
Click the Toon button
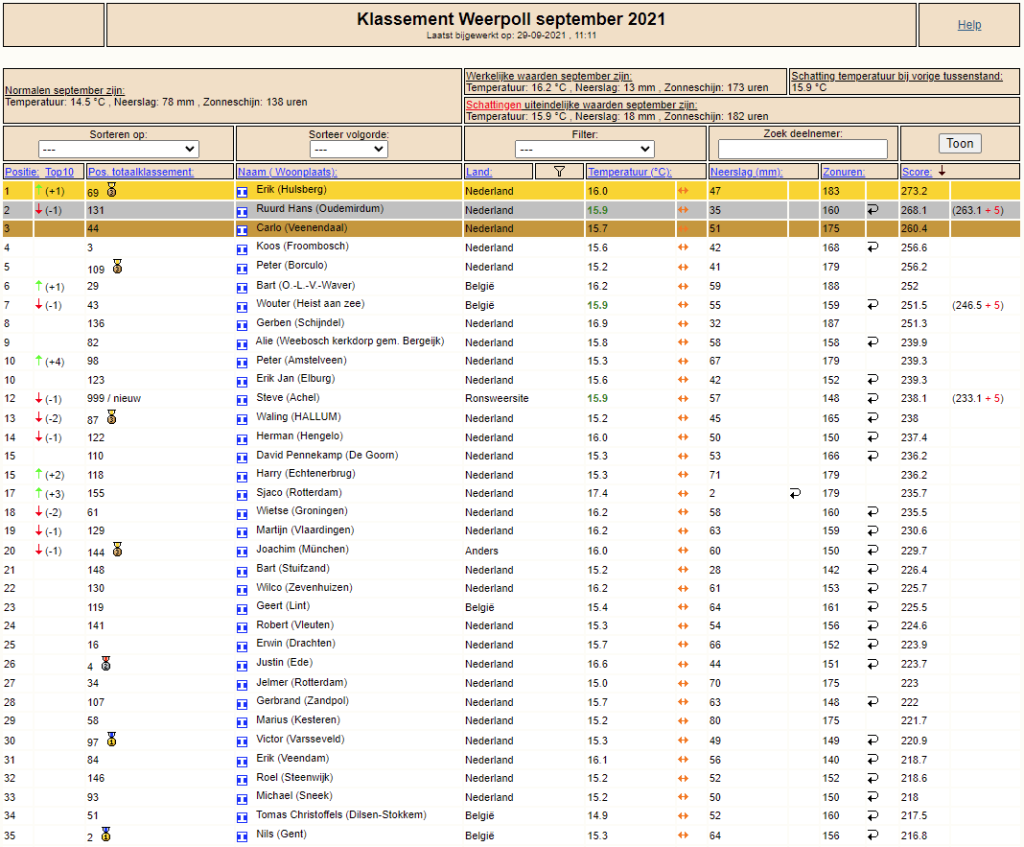pos(959,144)
